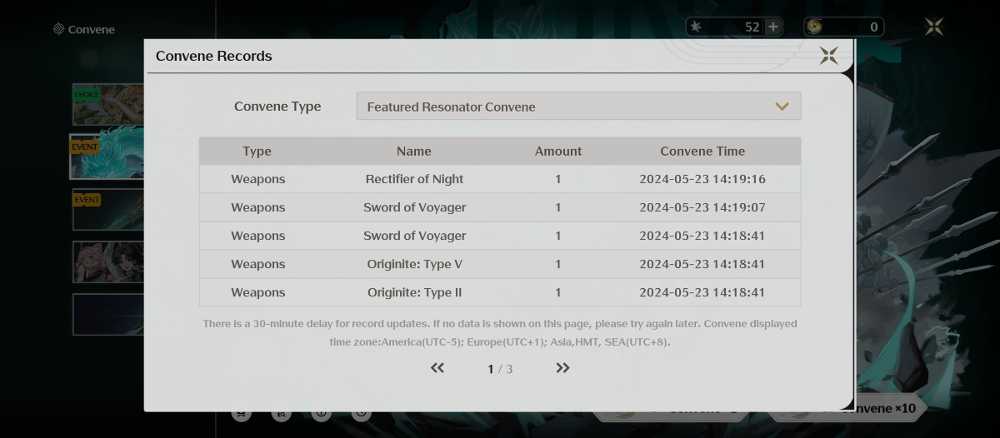This screenshot has width=1000, height=438.
Task: Select Originite: Type V entry
Action: [500, 264]
